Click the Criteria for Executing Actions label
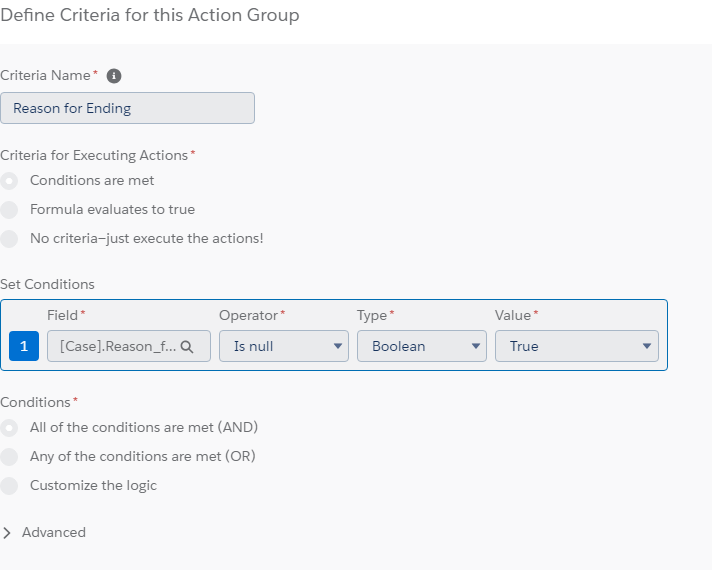The image size is (712, 570). (x=94, y=155)
